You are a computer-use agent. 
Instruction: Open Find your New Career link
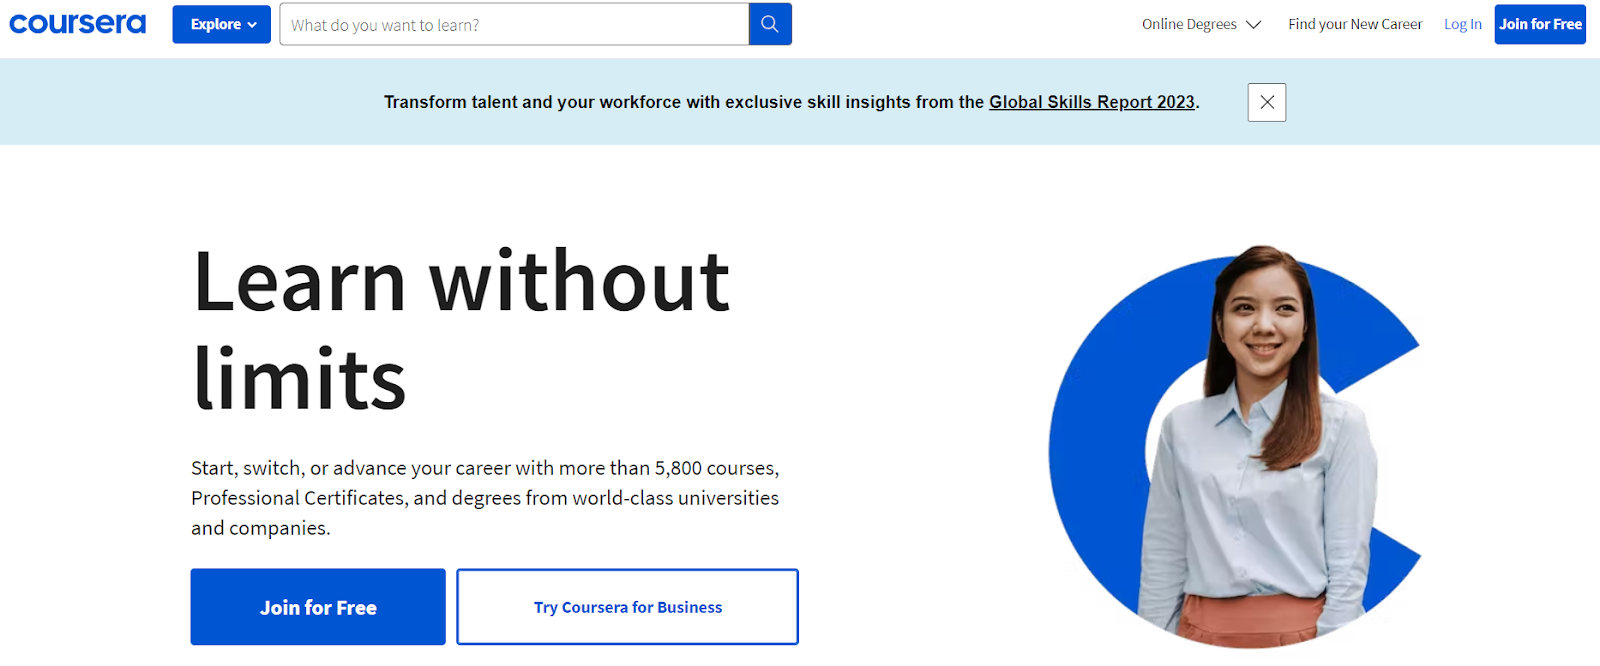point(1355,24)
